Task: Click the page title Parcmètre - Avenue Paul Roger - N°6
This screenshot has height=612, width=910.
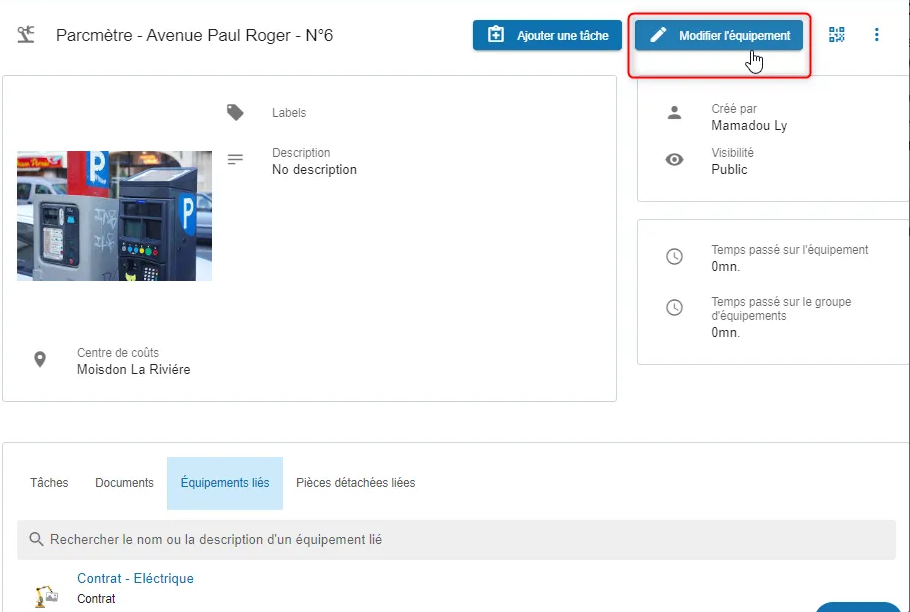Action: pos(194,35)
